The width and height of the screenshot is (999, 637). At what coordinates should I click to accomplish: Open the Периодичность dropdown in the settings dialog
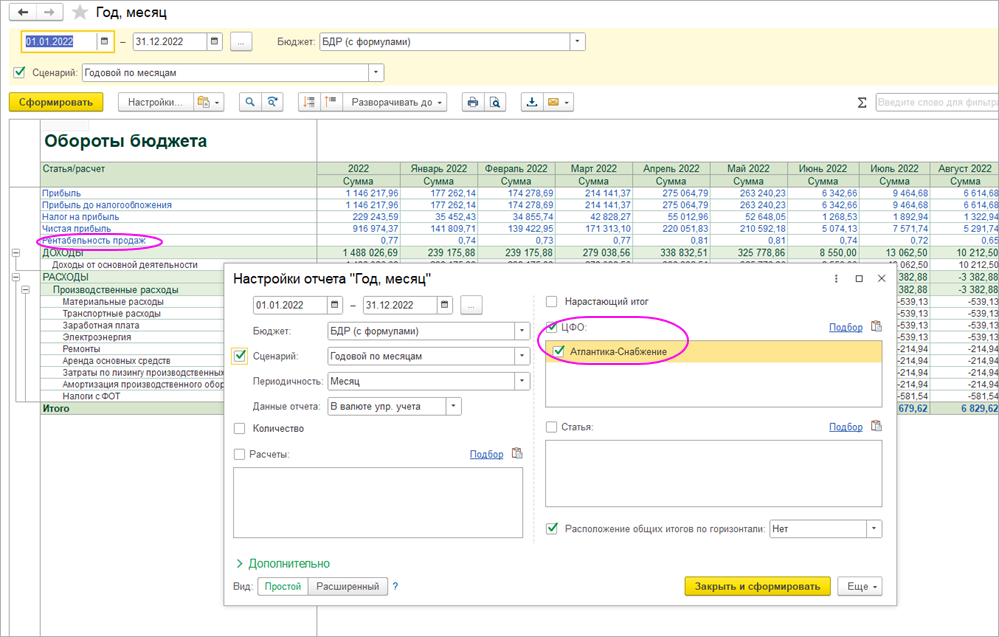coord(521,381)
